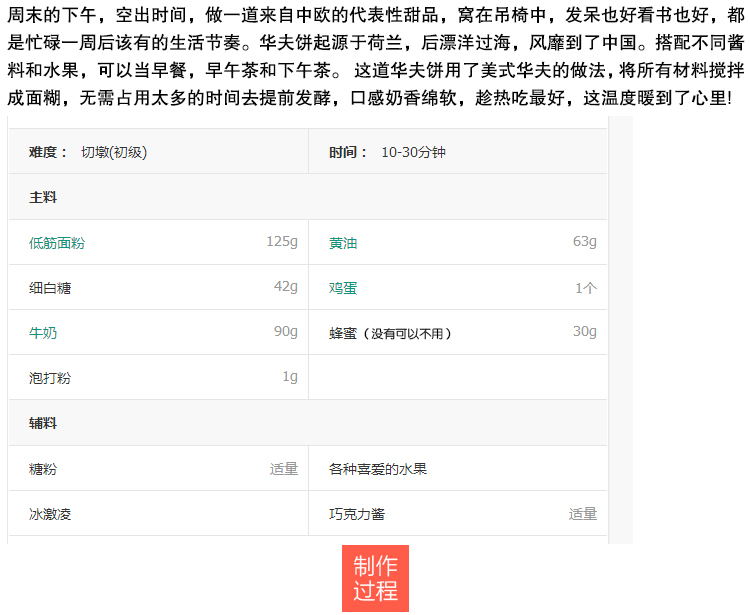Select the 泡打粉 ingredient entry
The height and width of the screenshot is (615, 750).
tap(158, 377)
